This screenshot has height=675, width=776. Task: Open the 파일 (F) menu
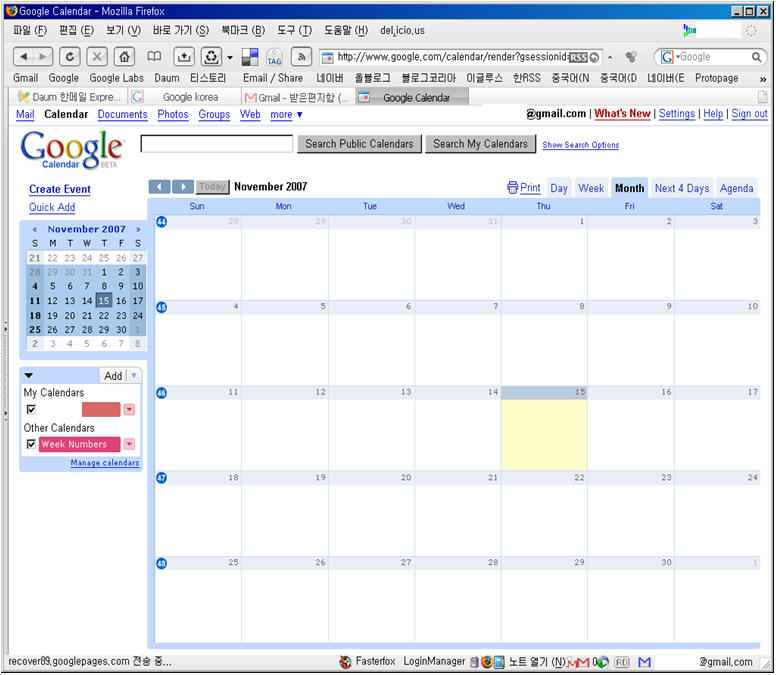(x=30, y=31)
